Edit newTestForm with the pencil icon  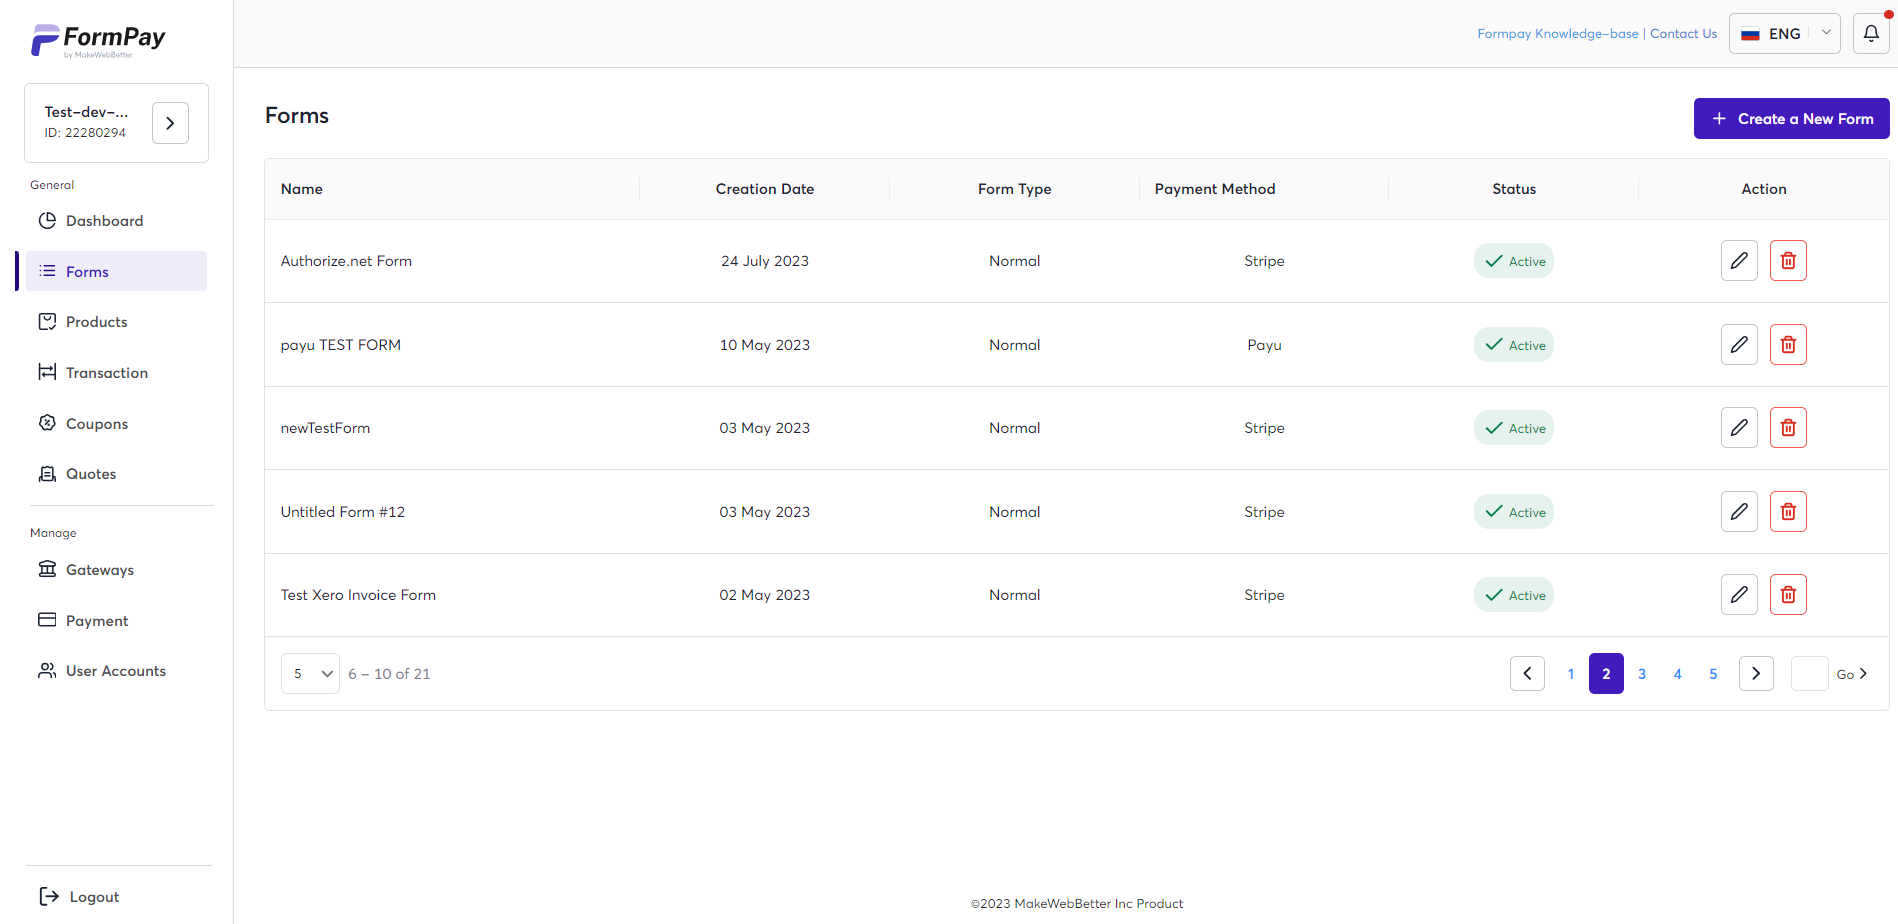1739,428
